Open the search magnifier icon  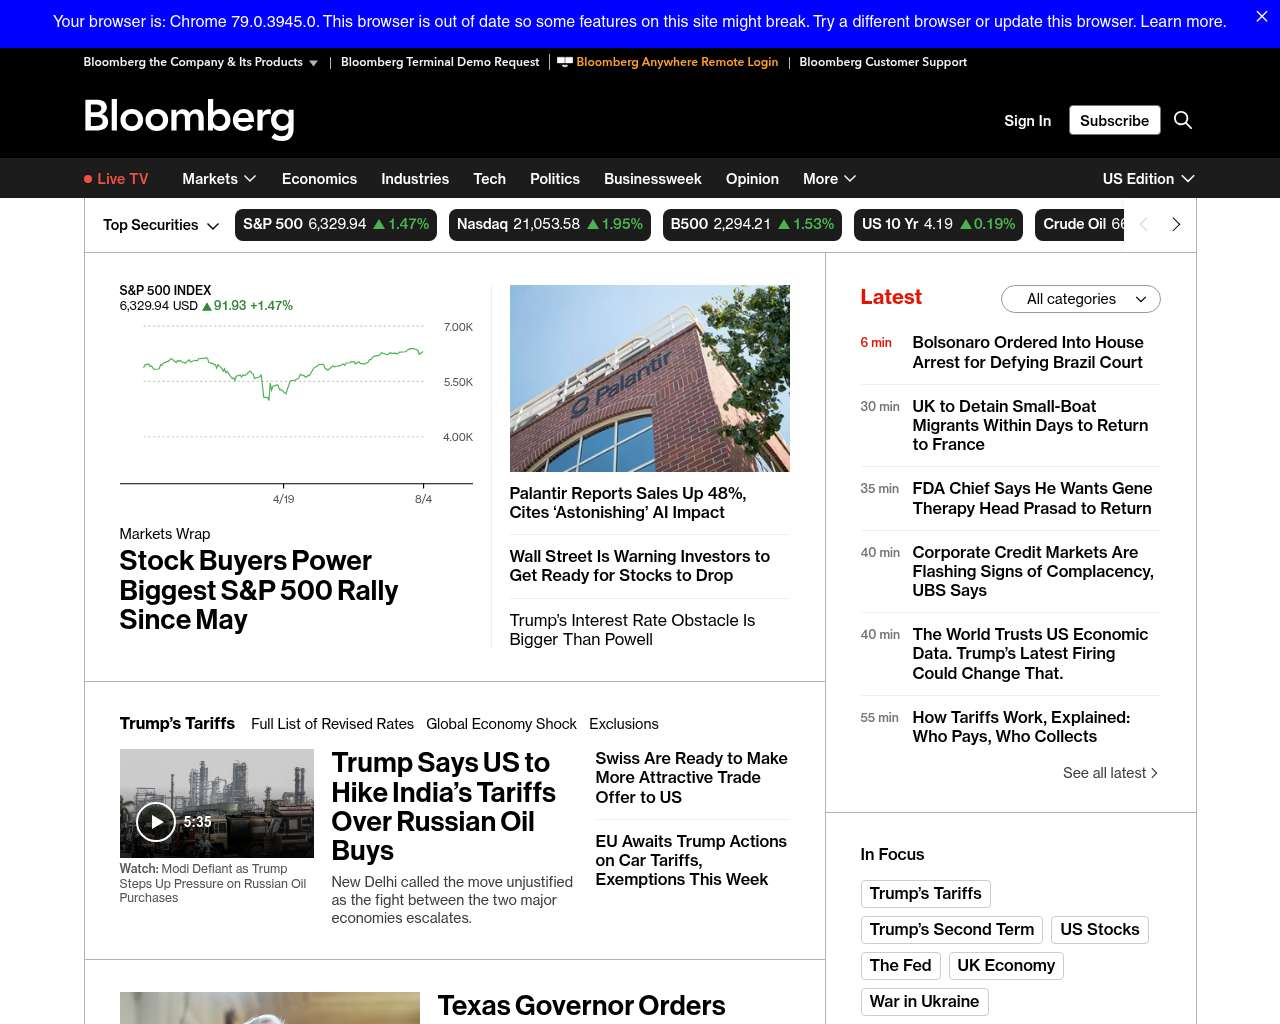click(1183, 120)
